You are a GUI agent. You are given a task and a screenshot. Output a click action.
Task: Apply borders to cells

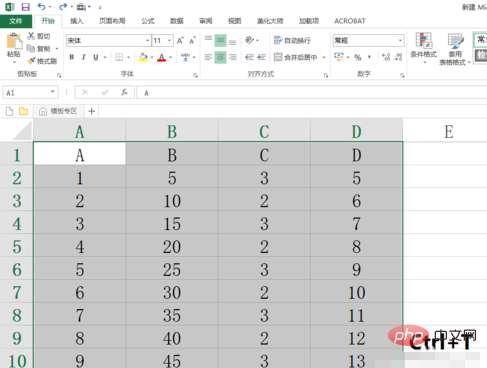(119, 57)
